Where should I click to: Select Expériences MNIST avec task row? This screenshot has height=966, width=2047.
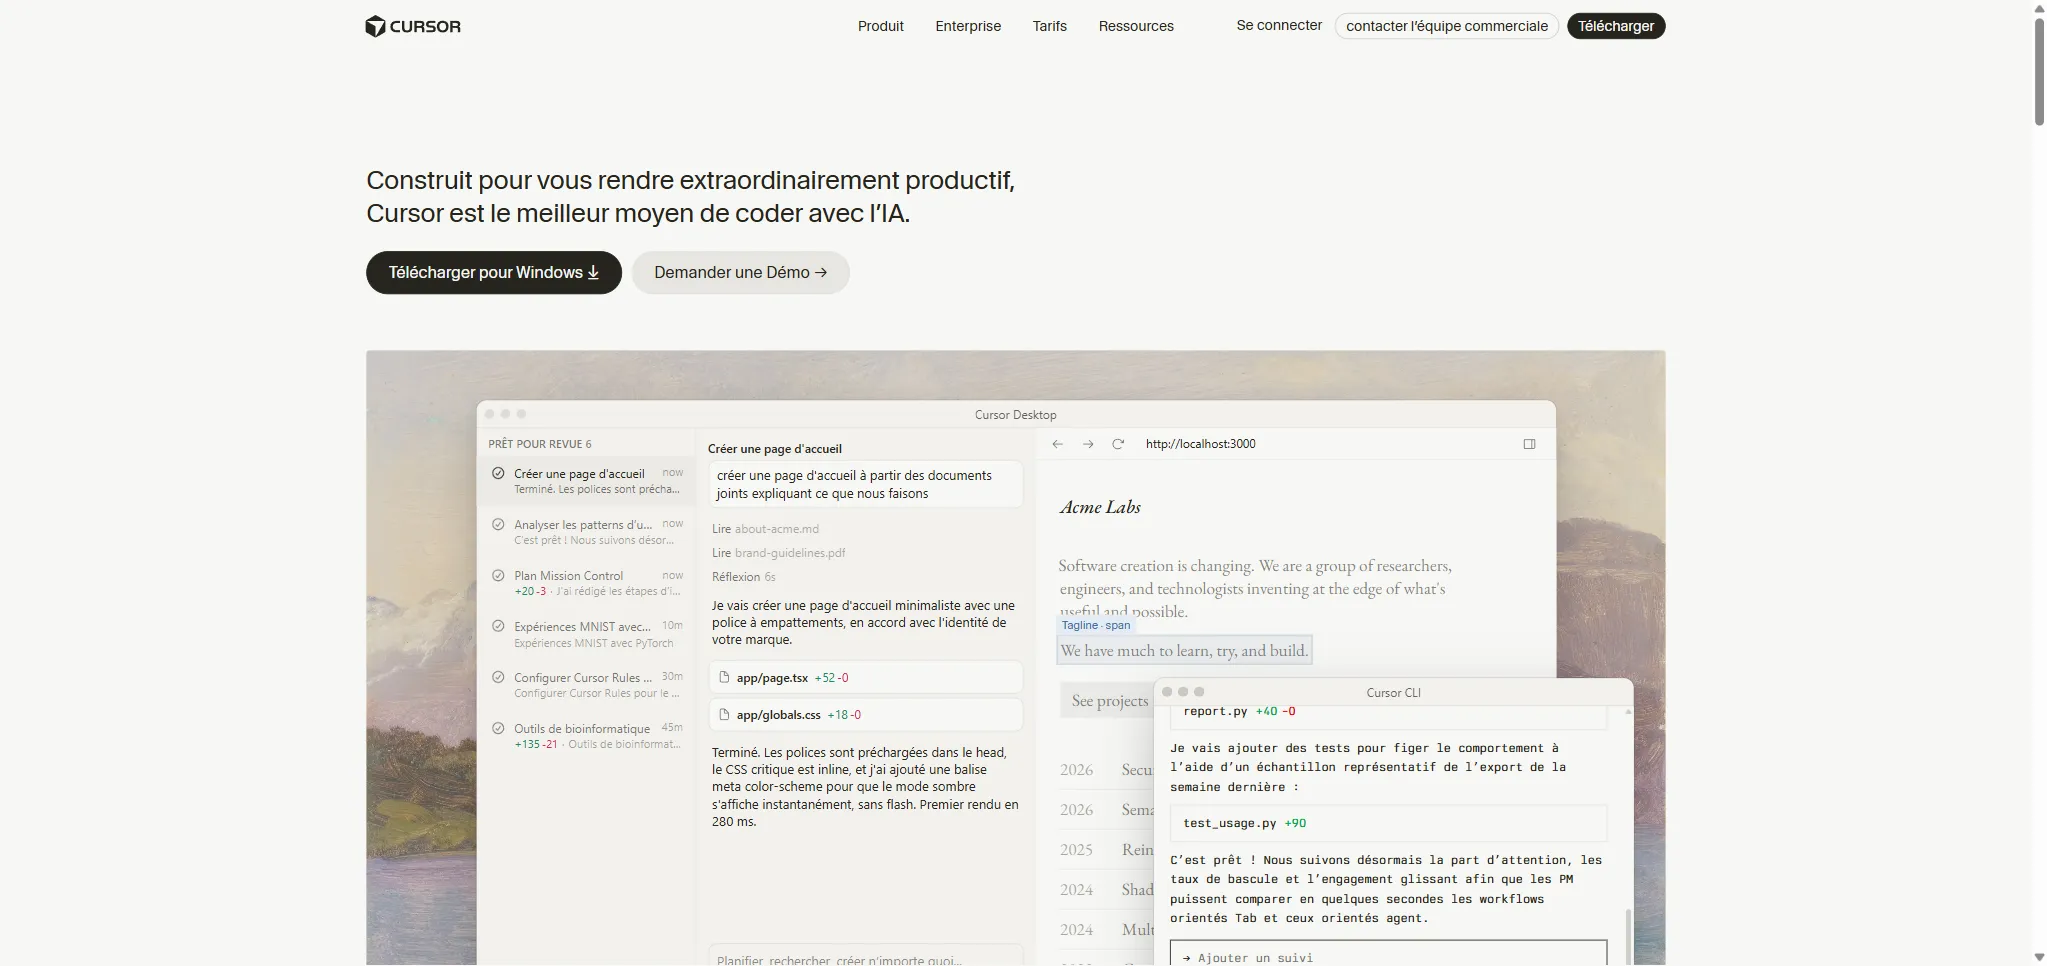(x=586, y=634)
